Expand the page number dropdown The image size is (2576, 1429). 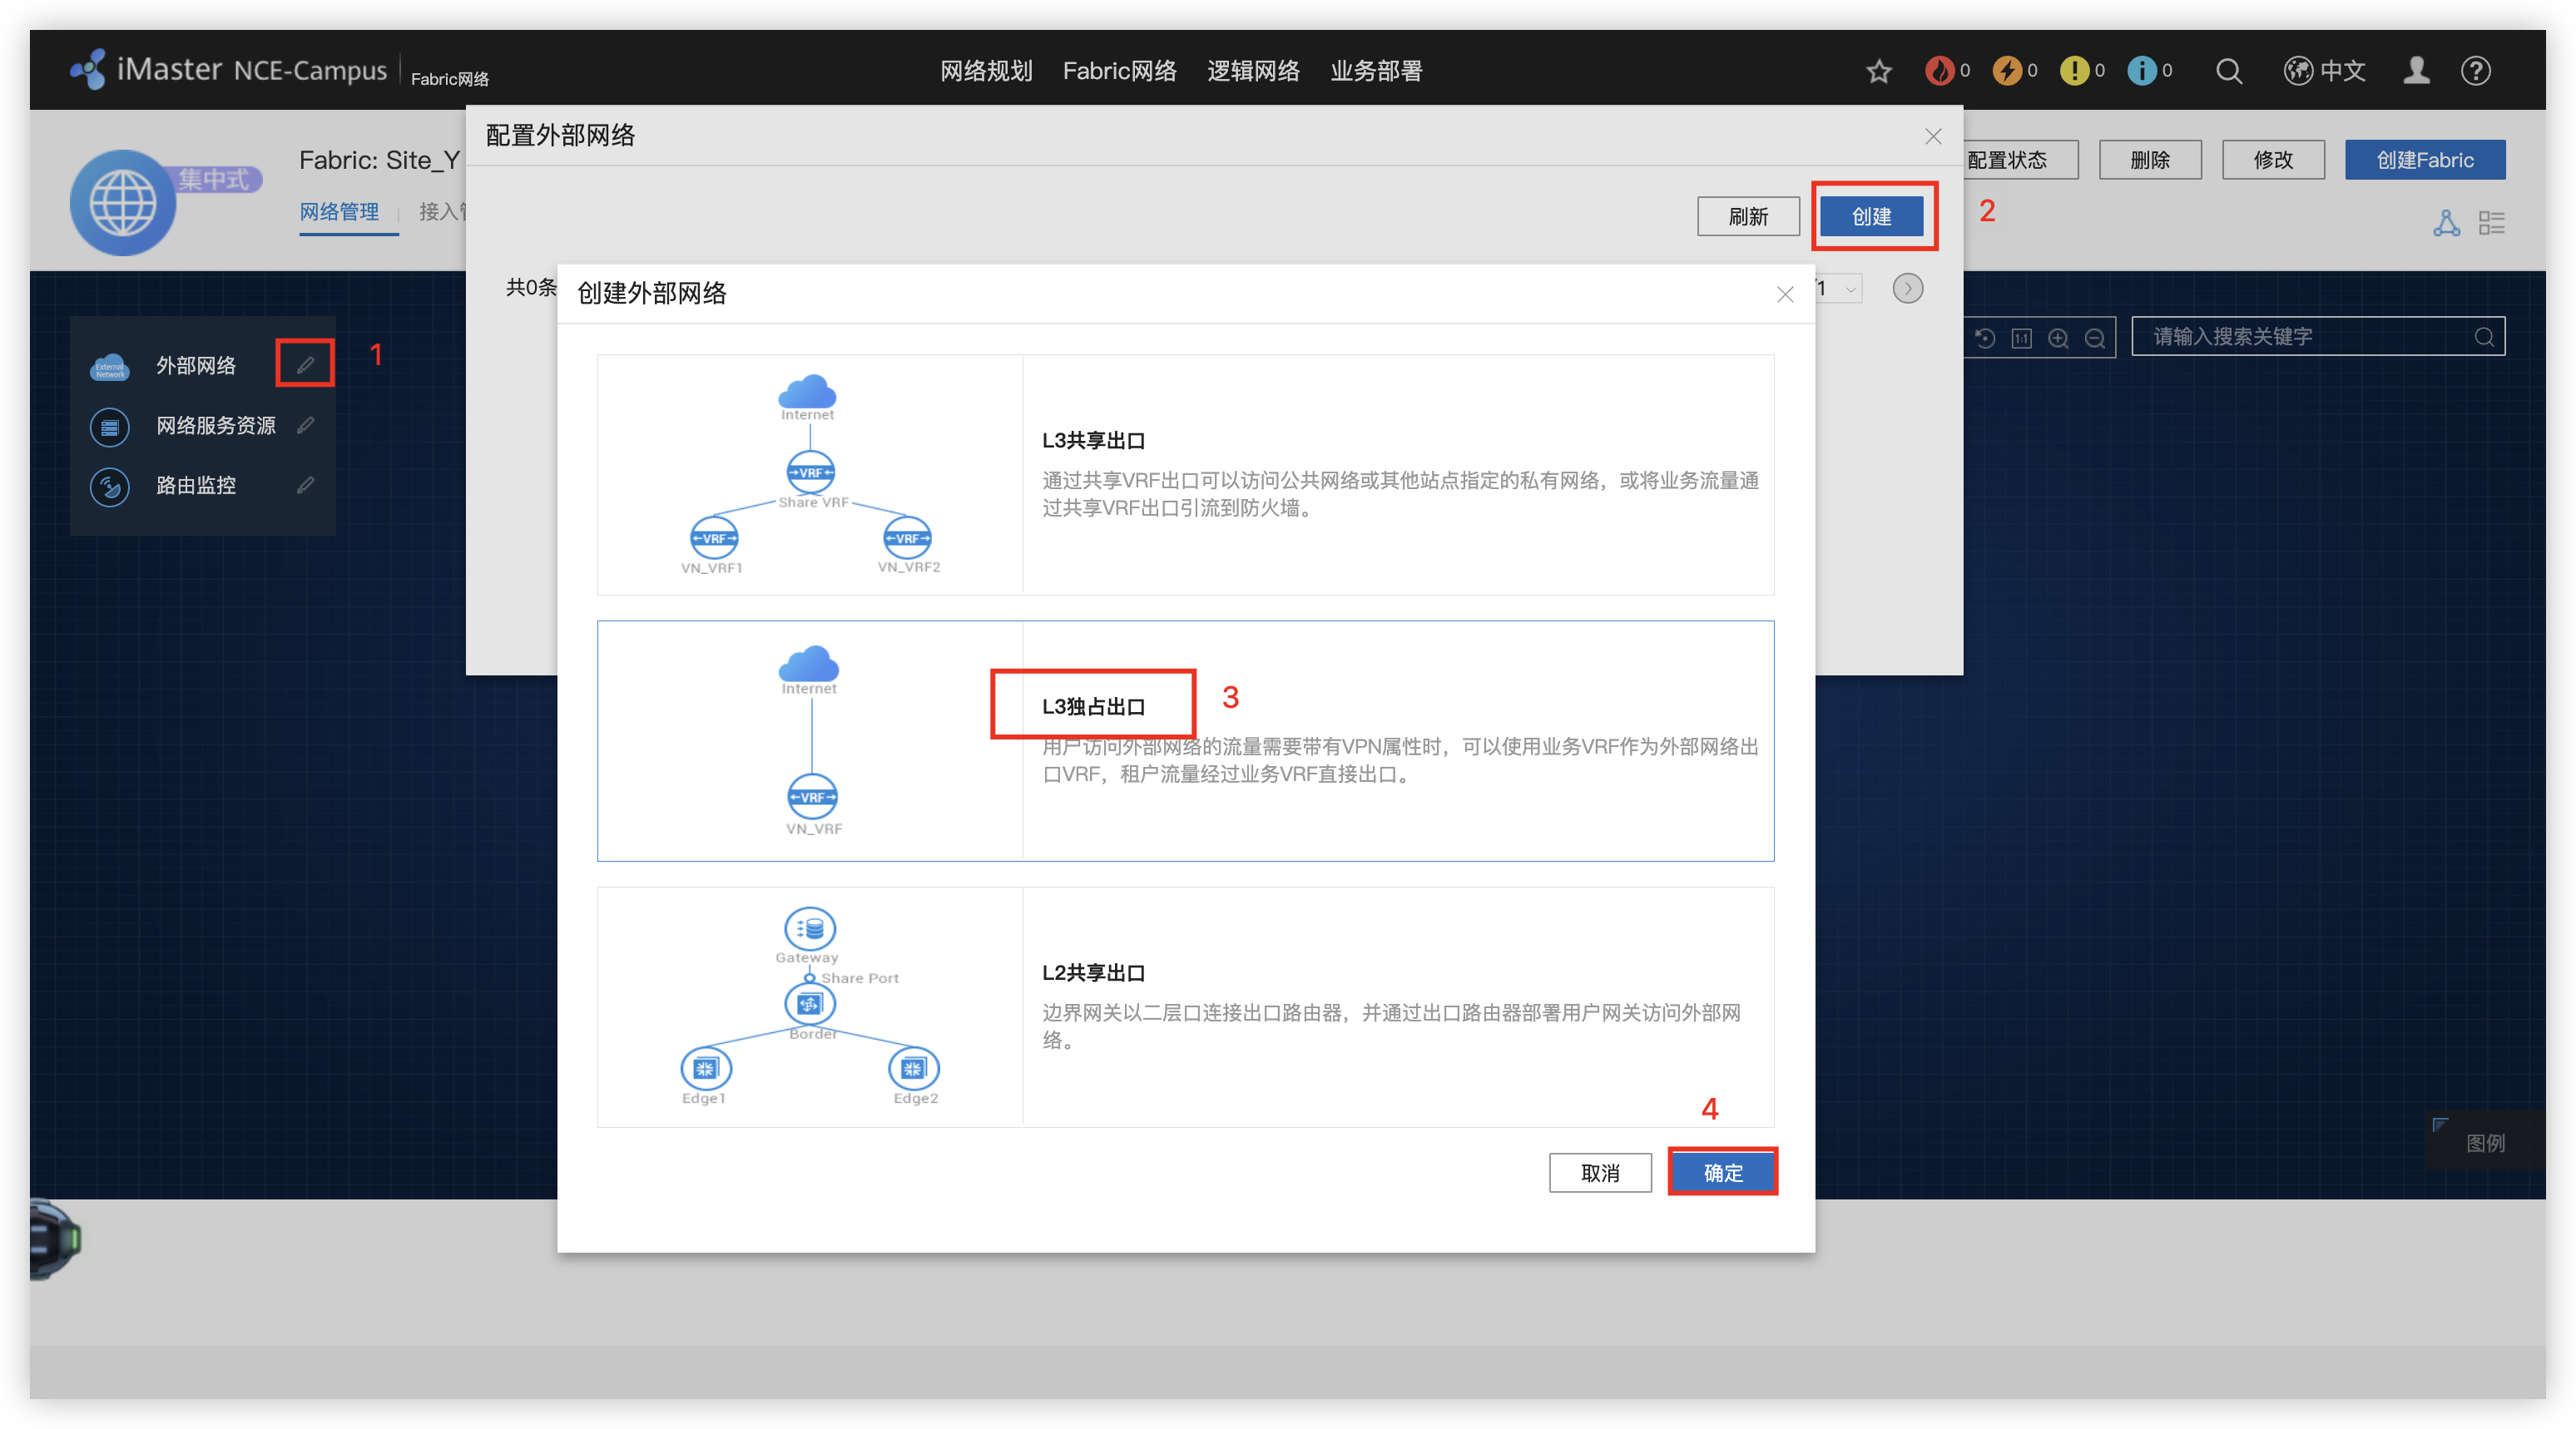click(1850, 289)
